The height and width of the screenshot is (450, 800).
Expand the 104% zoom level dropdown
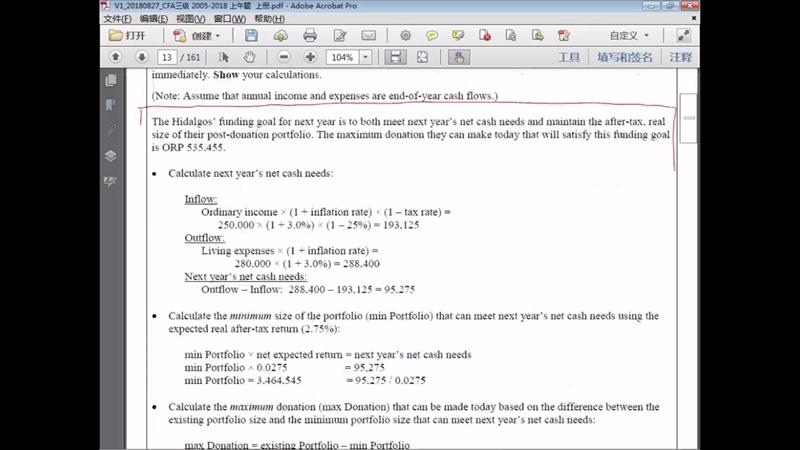[x=366, y=57]
